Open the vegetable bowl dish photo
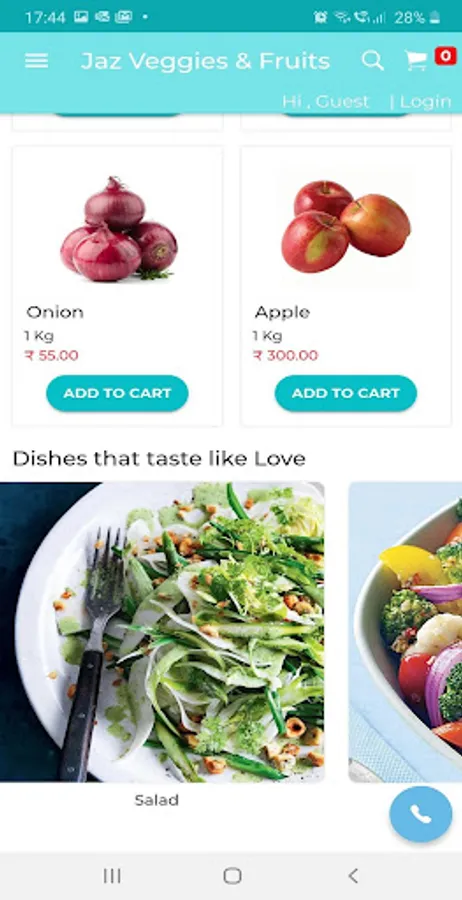The width and height of the screenshot is (462, 900). pos(405,632)
